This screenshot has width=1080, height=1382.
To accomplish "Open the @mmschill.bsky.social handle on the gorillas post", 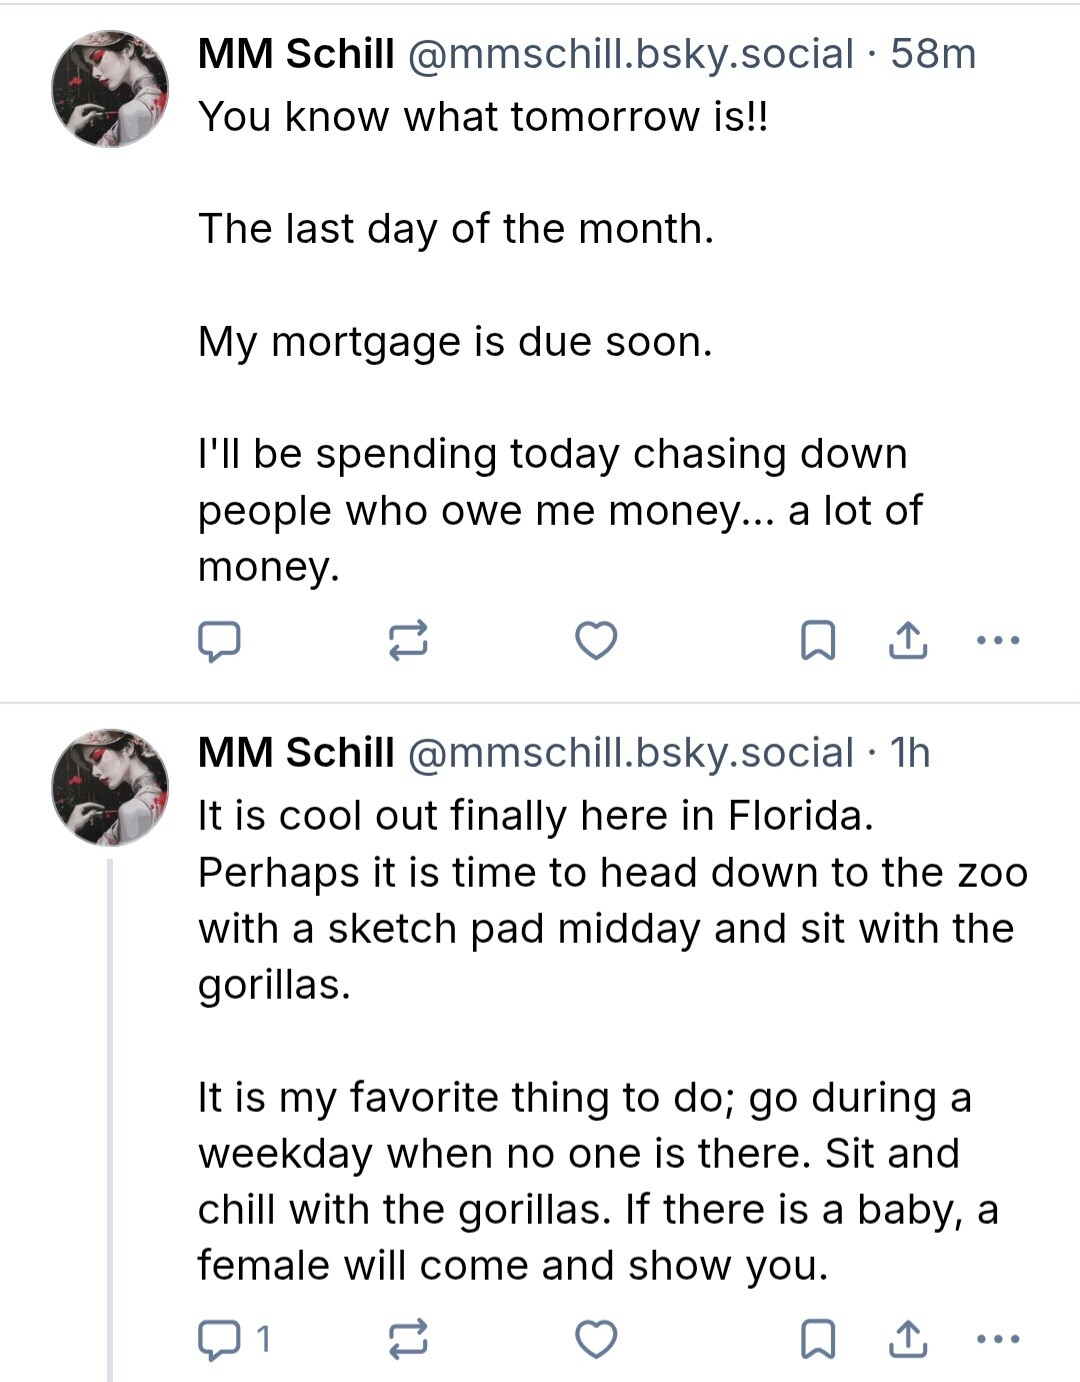I will click(630, 753).
